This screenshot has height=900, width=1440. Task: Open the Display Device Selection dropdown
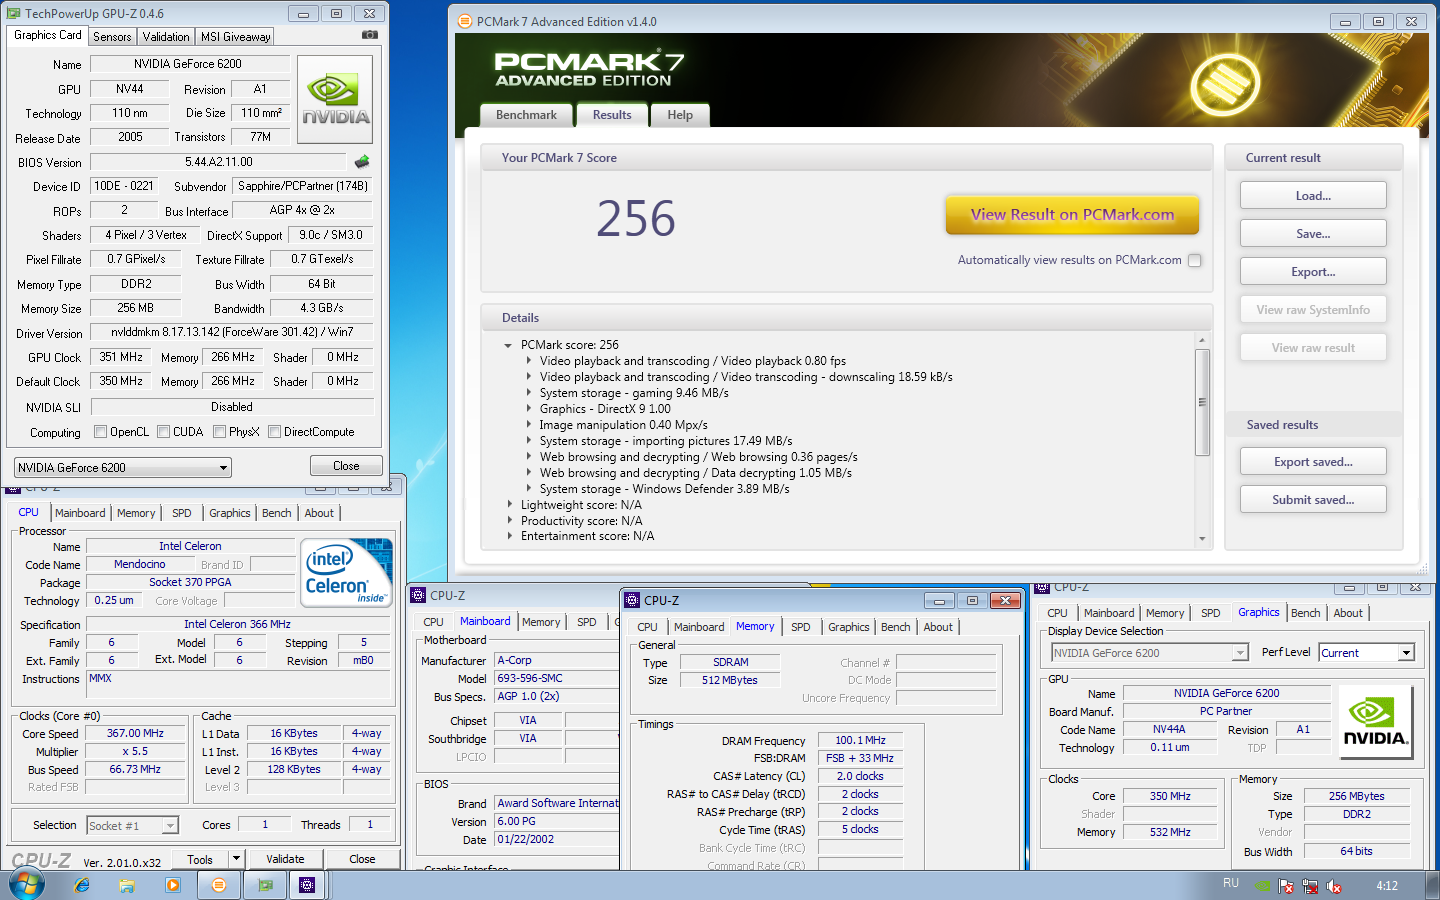click(1149, 653)
